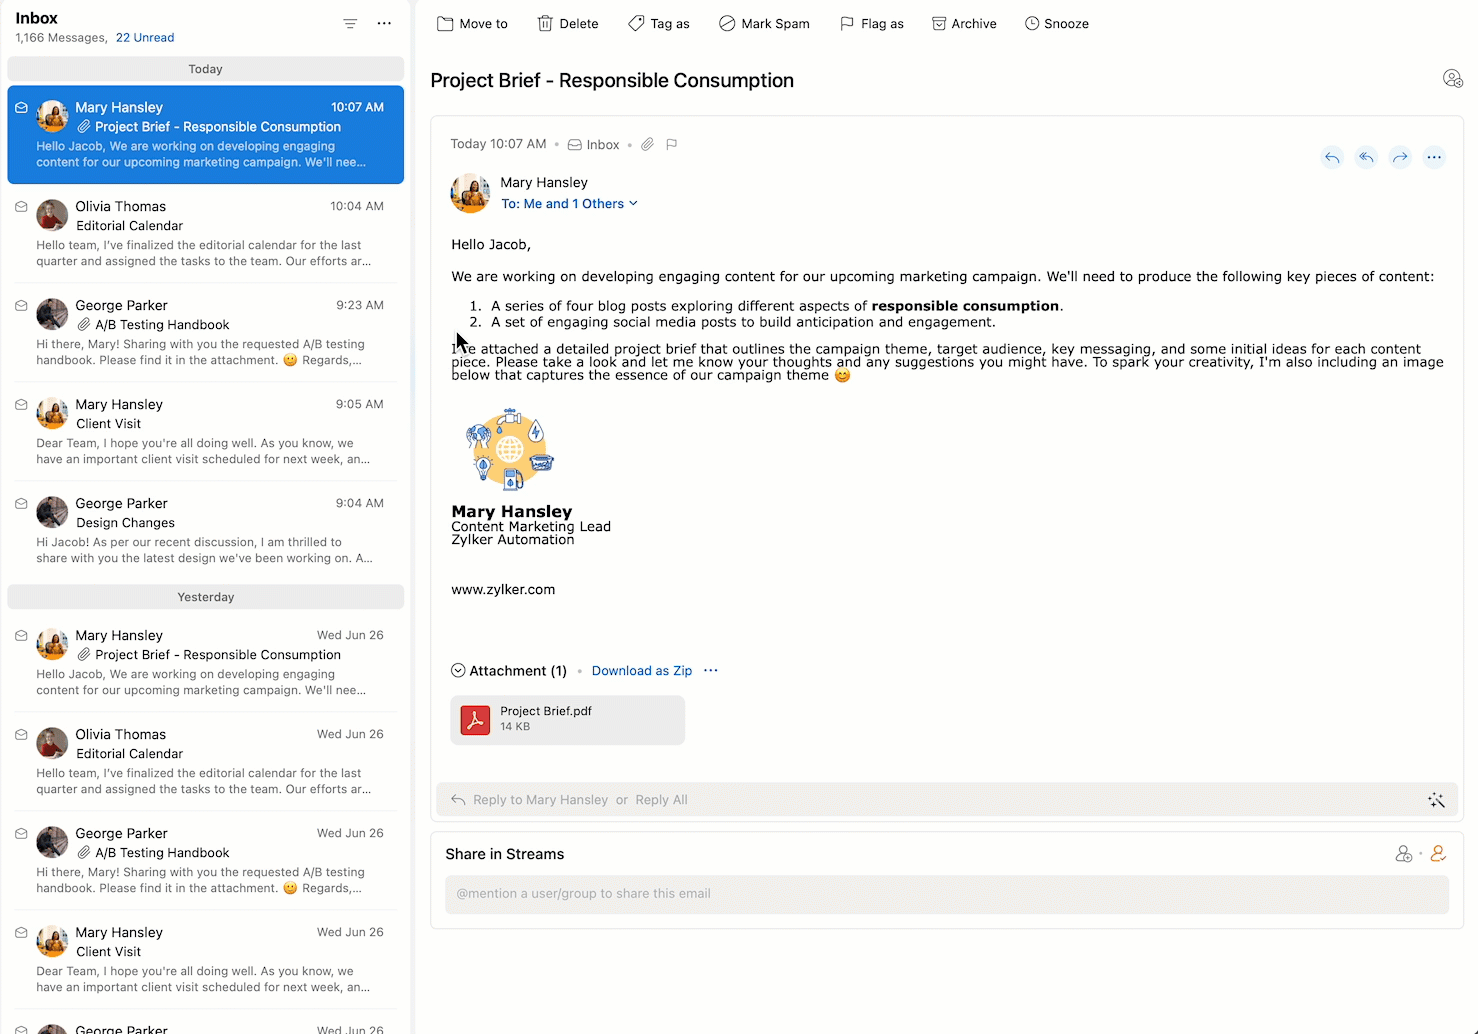Show the 22 Unread messages
The width and height of the screenshot is (1478, 1034).
click(x=145, y=38)
